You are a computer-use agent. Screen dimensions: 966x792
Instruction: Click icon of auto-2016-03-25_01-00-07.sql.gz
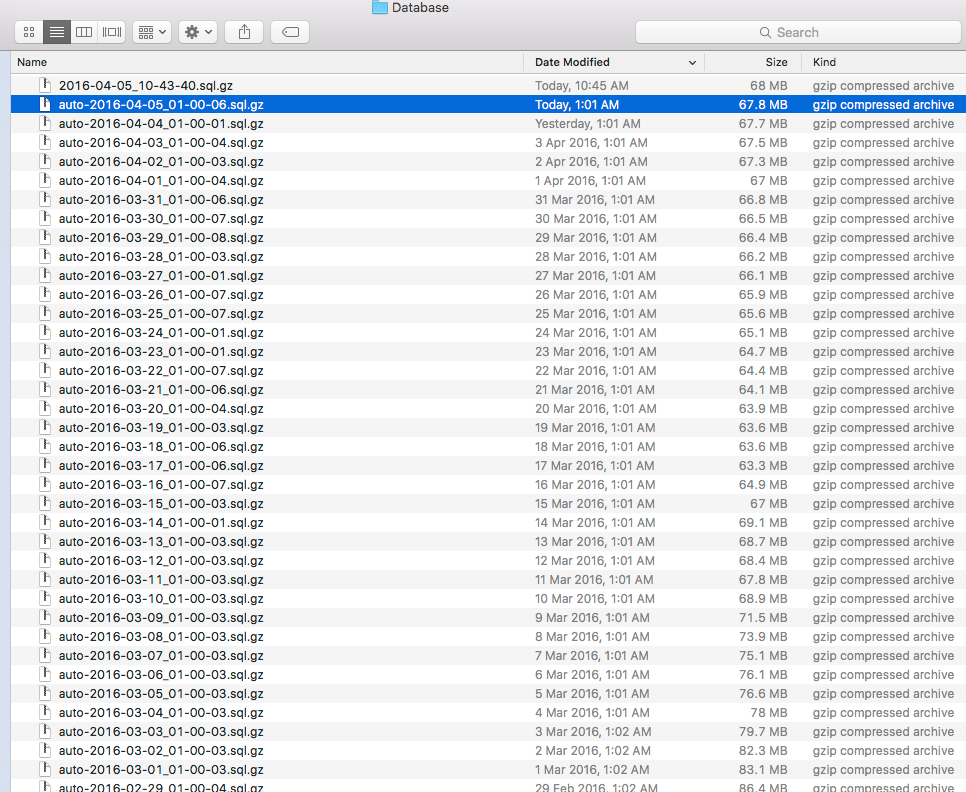(45, 313)
